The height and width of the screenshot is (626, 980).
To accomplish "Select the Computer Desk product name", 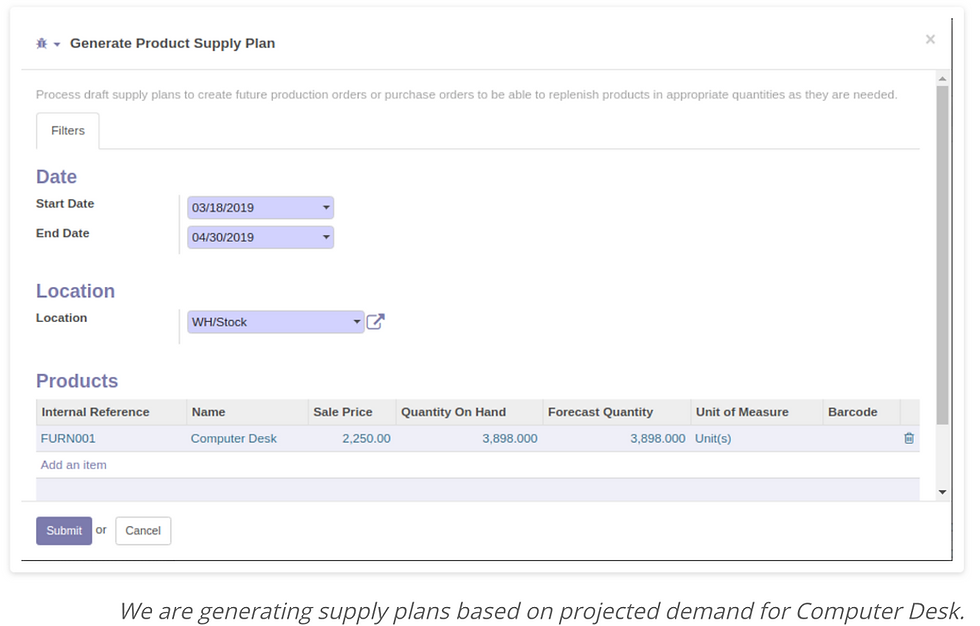I will tap(233, 439).
